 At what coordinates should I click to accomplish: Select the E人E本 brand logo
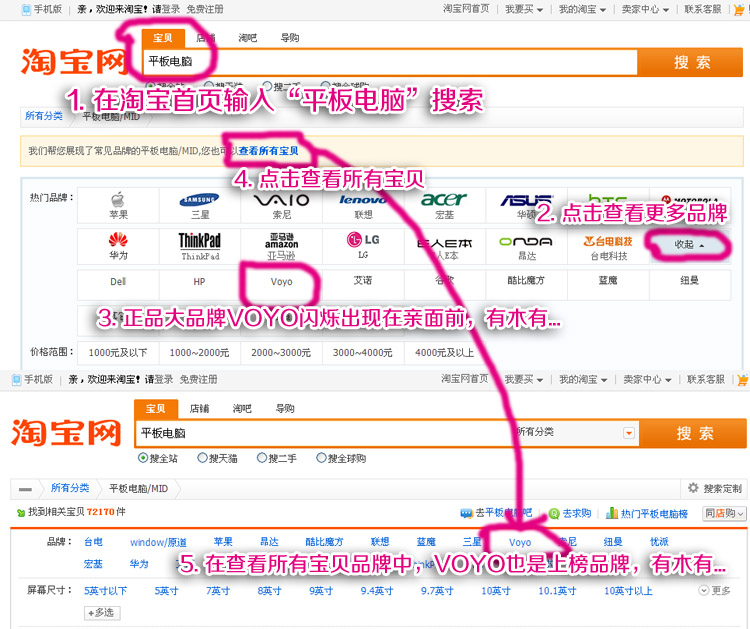pyautogui.click(x=445, y=243)
